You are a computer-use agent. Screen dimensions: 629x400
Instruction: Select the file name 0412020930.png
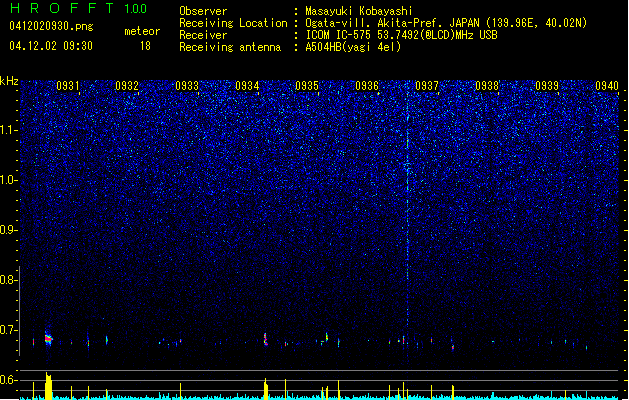coord(51,26)
